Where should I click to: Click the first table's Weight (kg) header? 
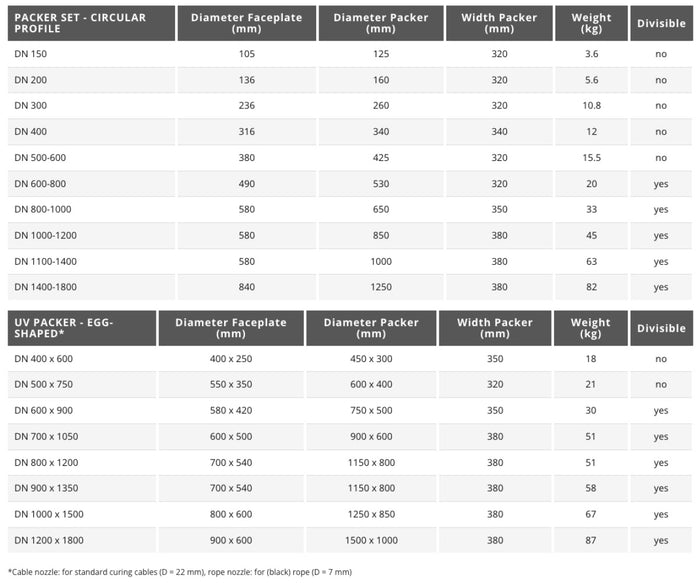[x=591, y=23]
